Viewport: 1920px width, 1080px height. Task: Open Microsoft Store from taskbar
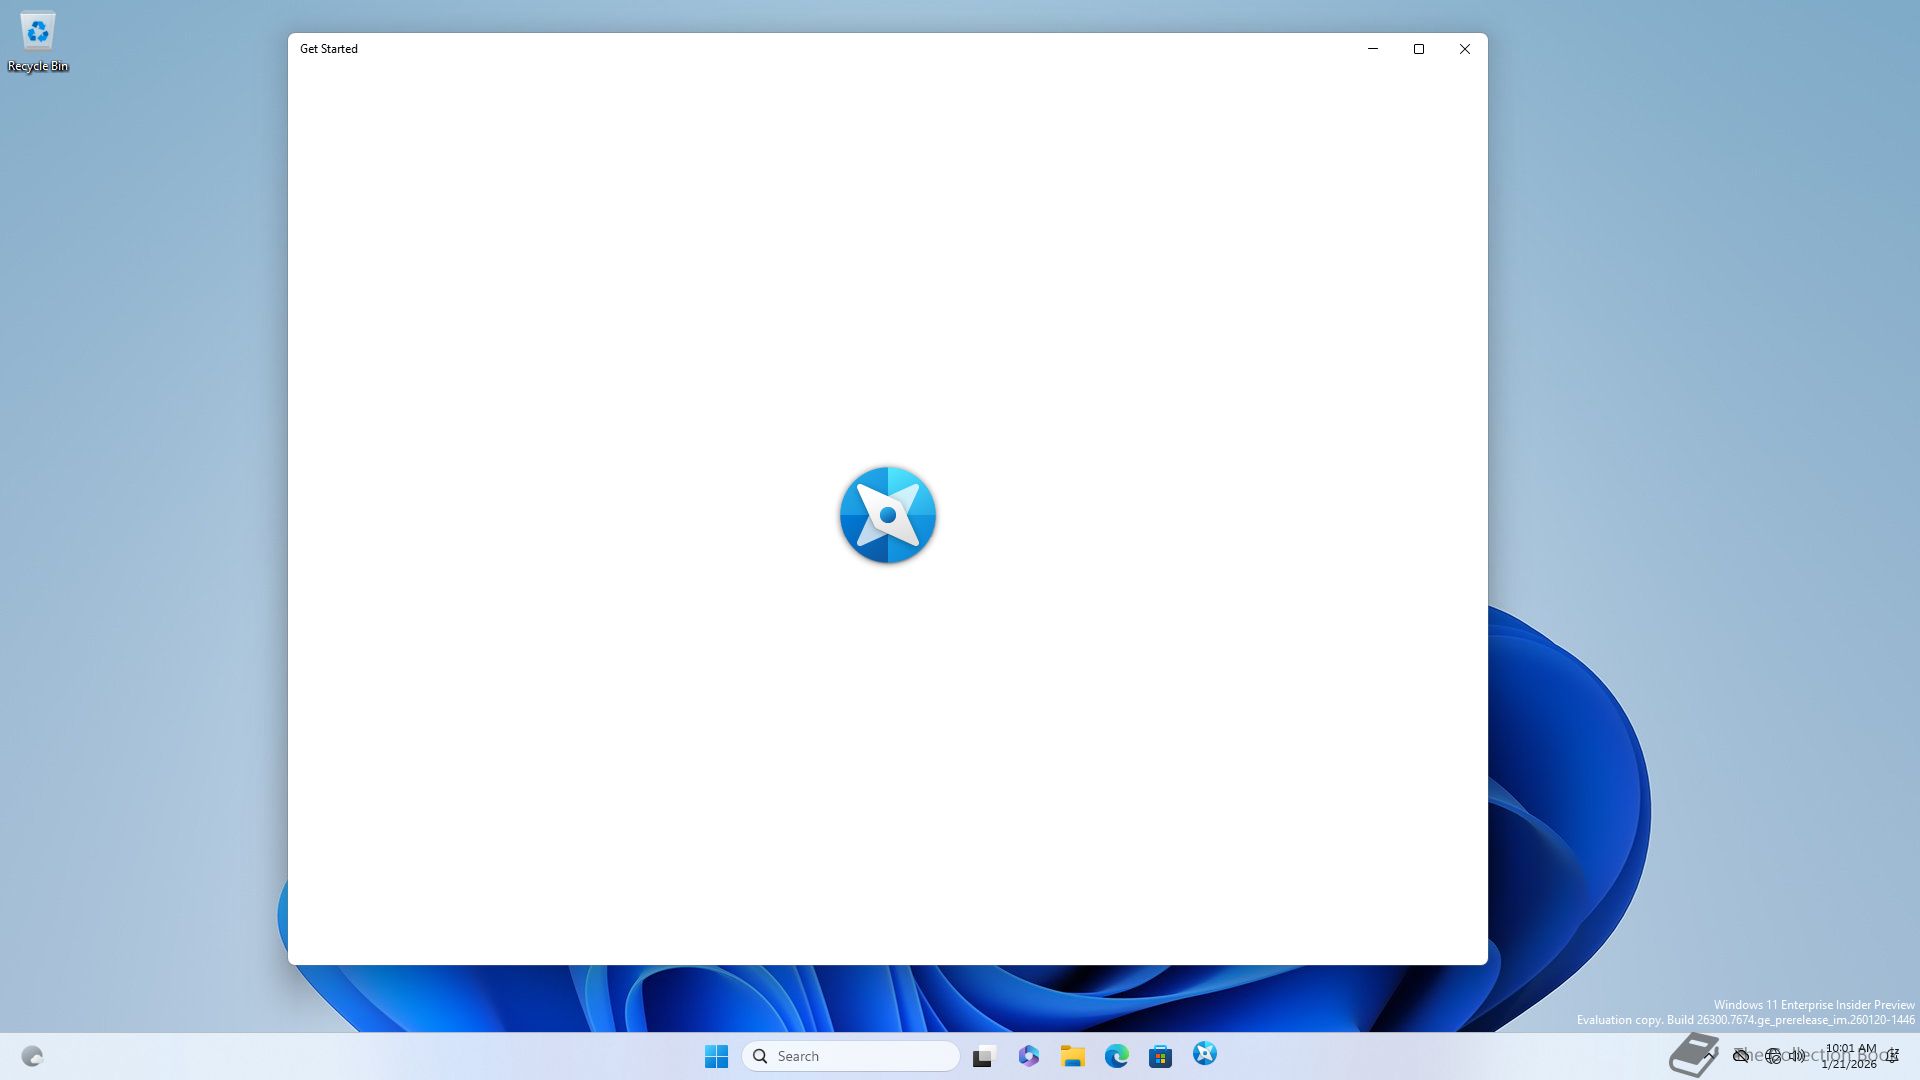(x=1160, y=1056)
